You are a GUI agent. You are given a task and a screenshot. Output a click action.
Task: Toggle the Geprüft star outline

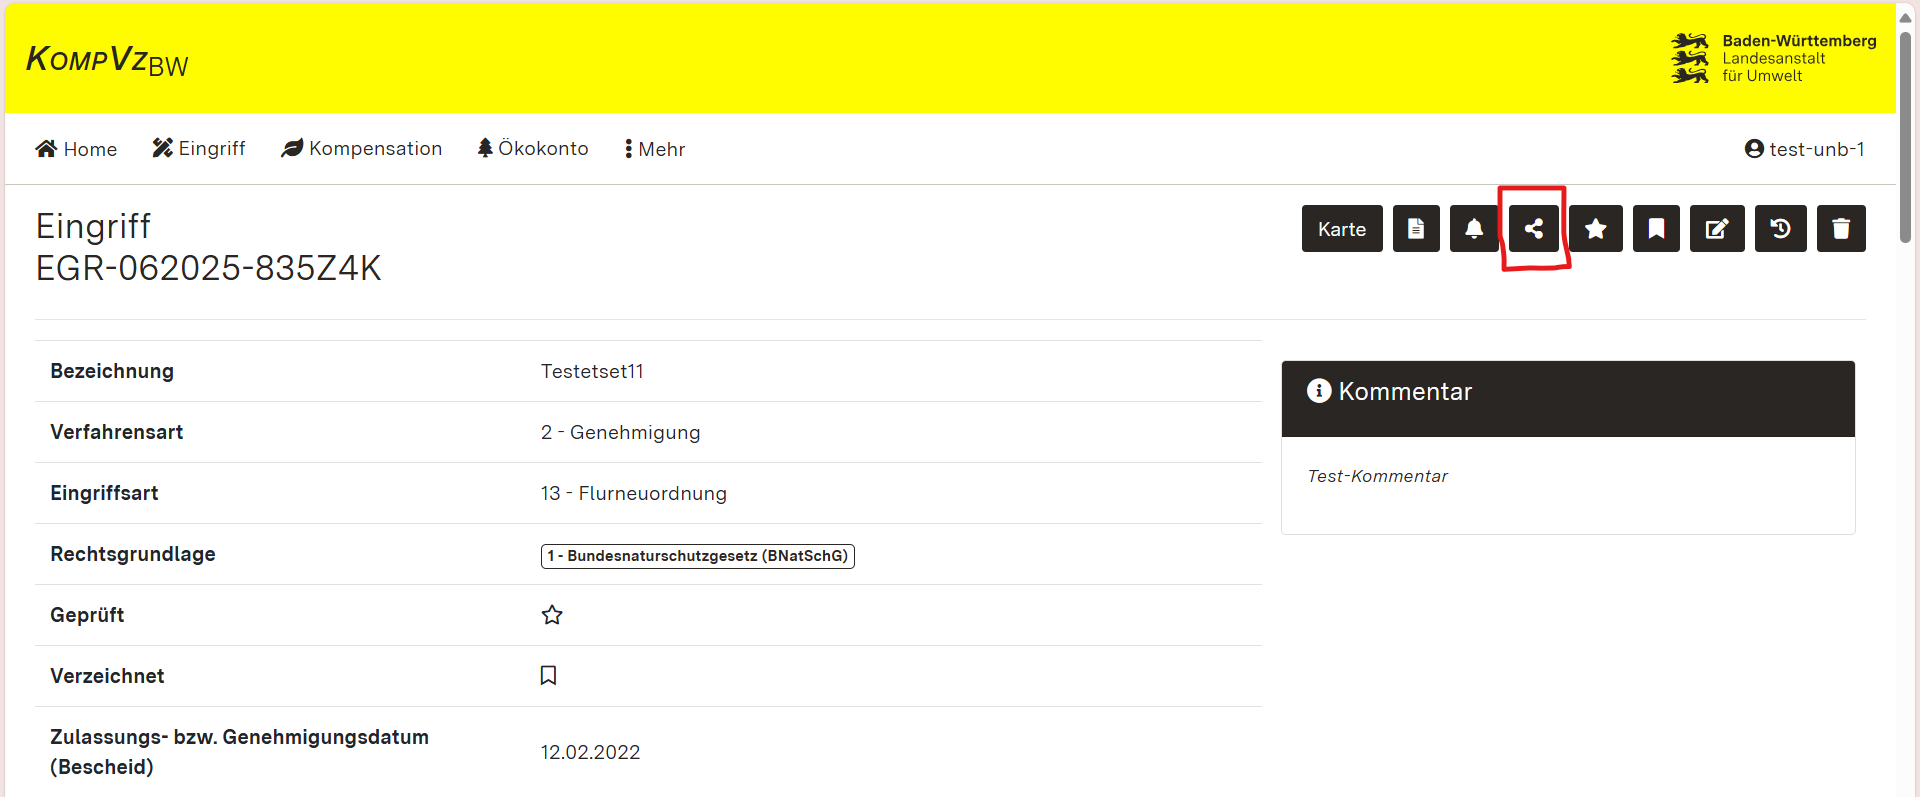552,615
